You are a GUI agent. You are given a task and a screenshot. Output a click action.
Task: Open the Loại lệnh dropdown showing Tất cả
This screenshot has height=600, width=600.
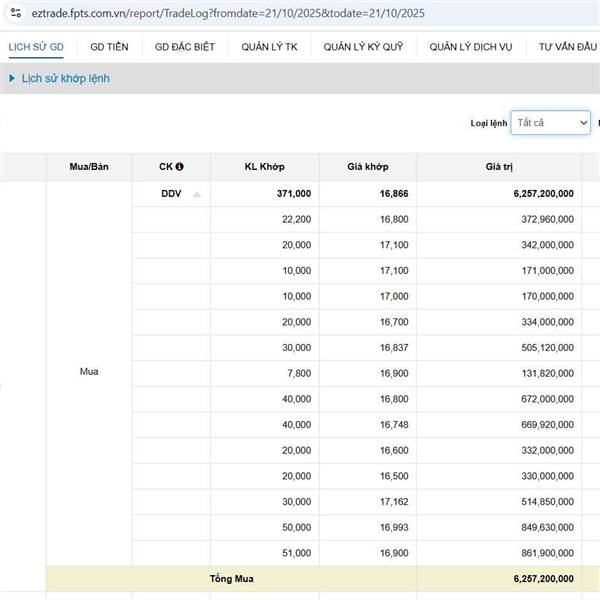(x=550, y=123)
